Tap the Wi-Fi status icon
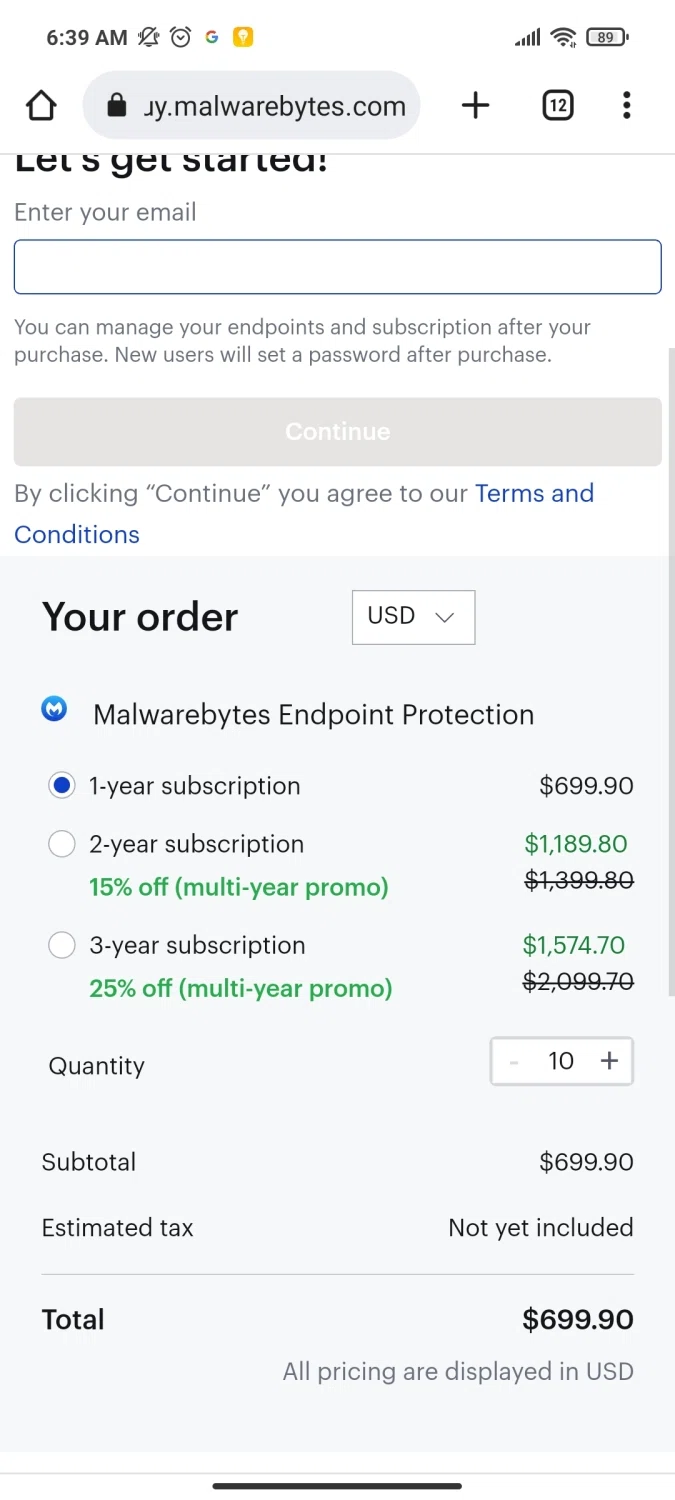The width and height of the screenshot is (675, 1500). pyautogui.click(x=564, y=37)
